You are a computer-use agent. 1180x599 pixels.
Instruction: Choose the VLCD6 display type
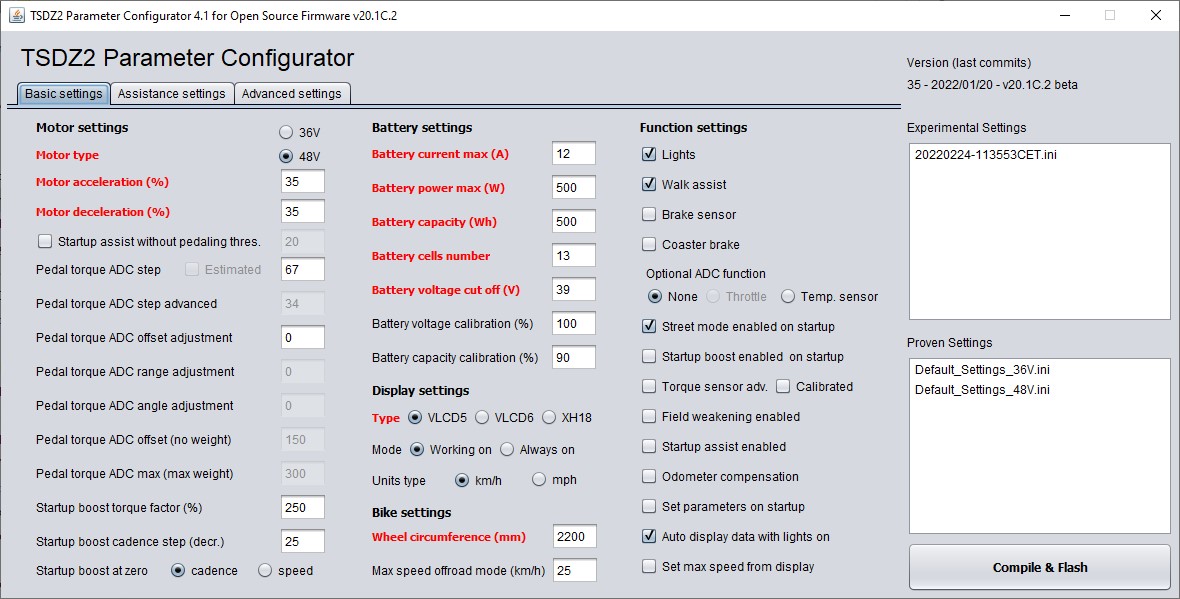tap(482, 418)
